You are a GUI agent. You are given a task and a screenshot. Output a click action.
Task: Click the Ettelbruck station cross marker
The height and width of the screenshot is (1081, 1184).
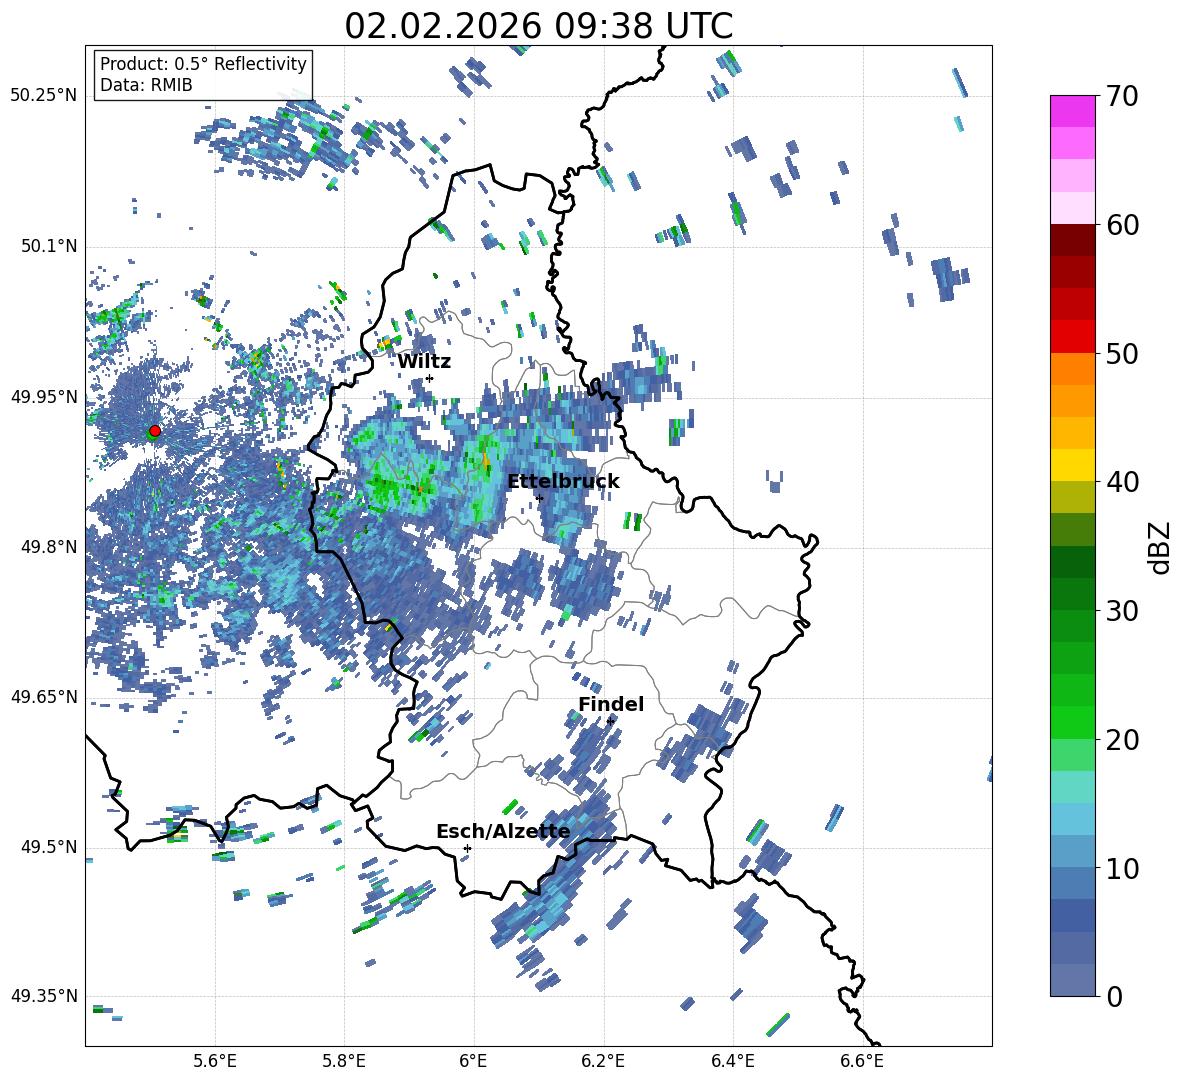coord(539,498)
